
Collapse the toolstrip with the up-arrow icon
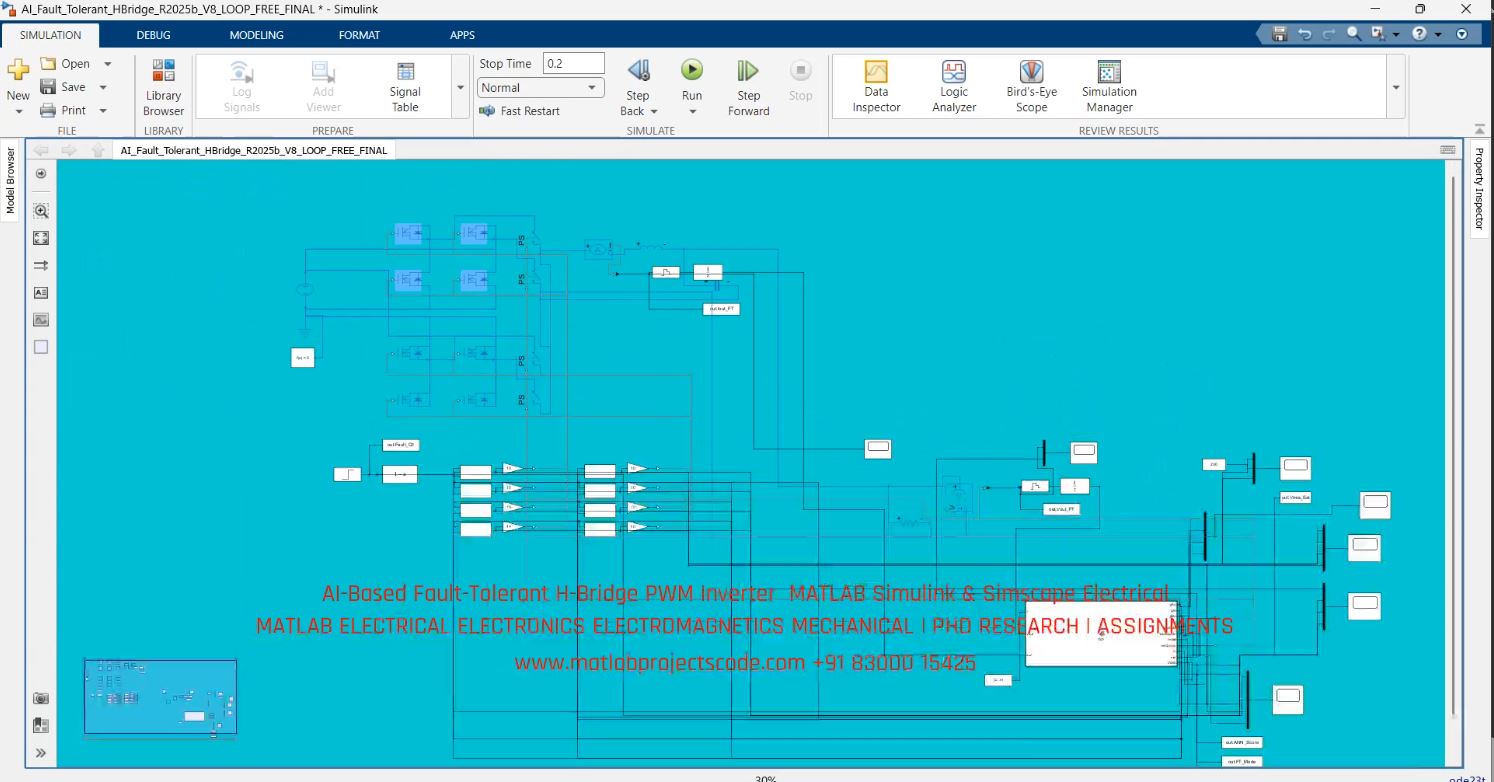tap(1480, 129)
